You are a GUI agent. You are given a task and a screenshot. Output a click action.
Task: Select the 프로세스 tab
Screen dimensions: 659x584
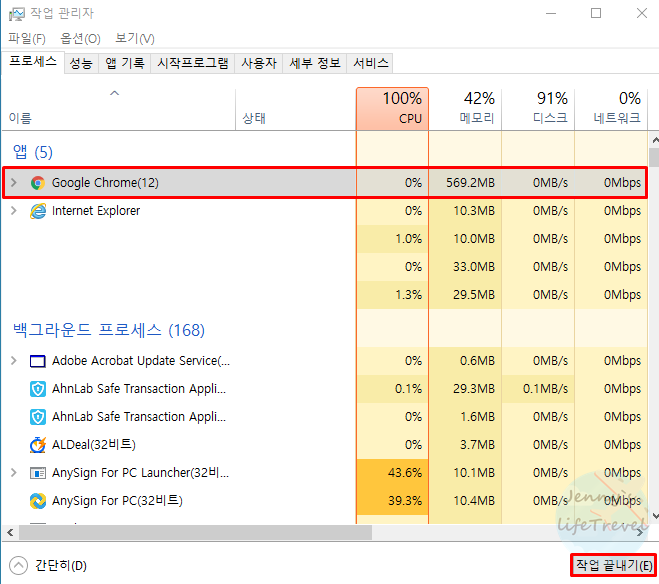(33, 62)
